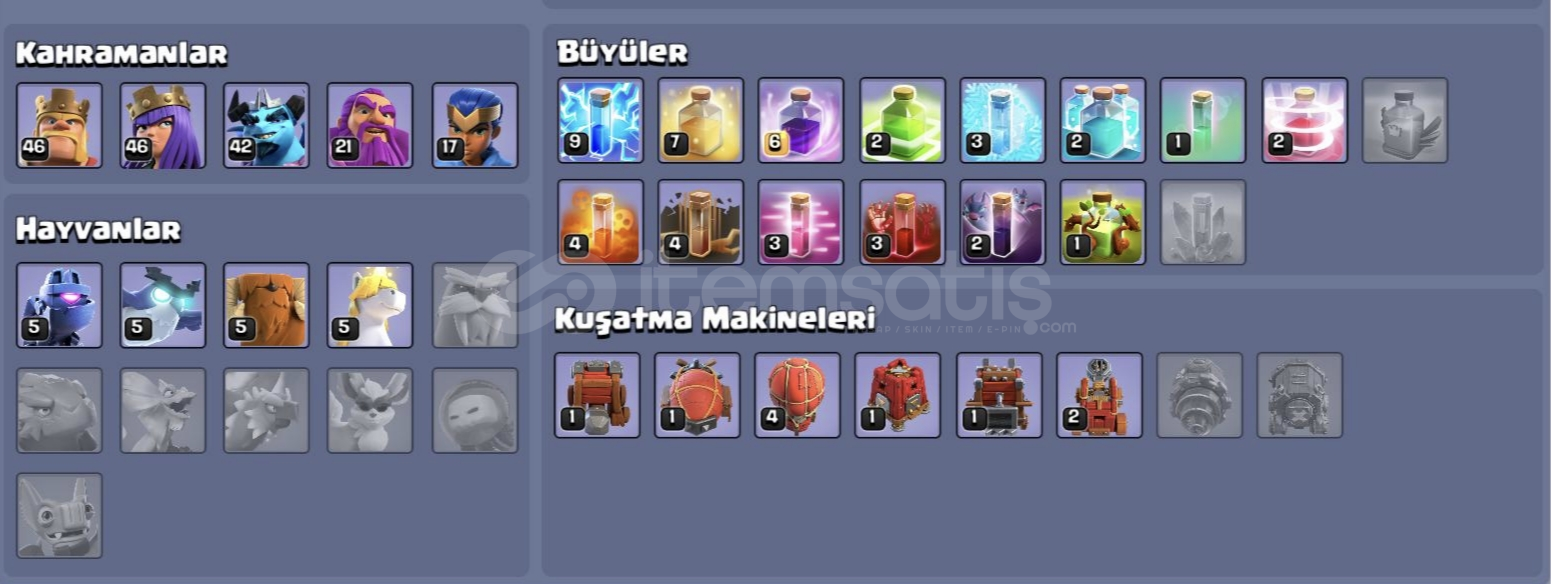Click the Bat spell icon
Viewport: 1551px width, 584px height.
tap(1003, 222)
